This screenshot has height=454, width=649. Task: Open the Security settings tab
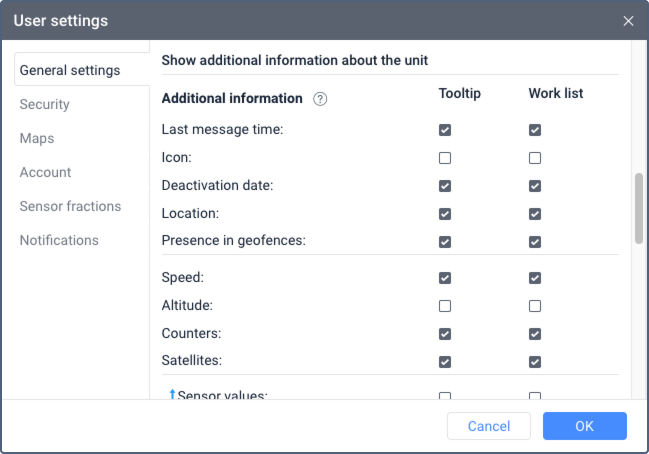tap(45, 104)
